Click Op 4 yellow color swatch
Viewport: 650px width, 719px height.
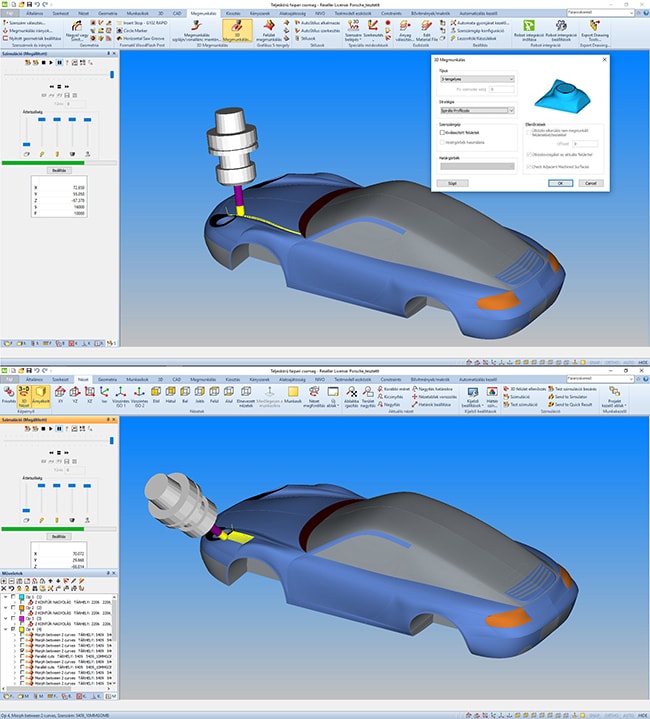22,629
